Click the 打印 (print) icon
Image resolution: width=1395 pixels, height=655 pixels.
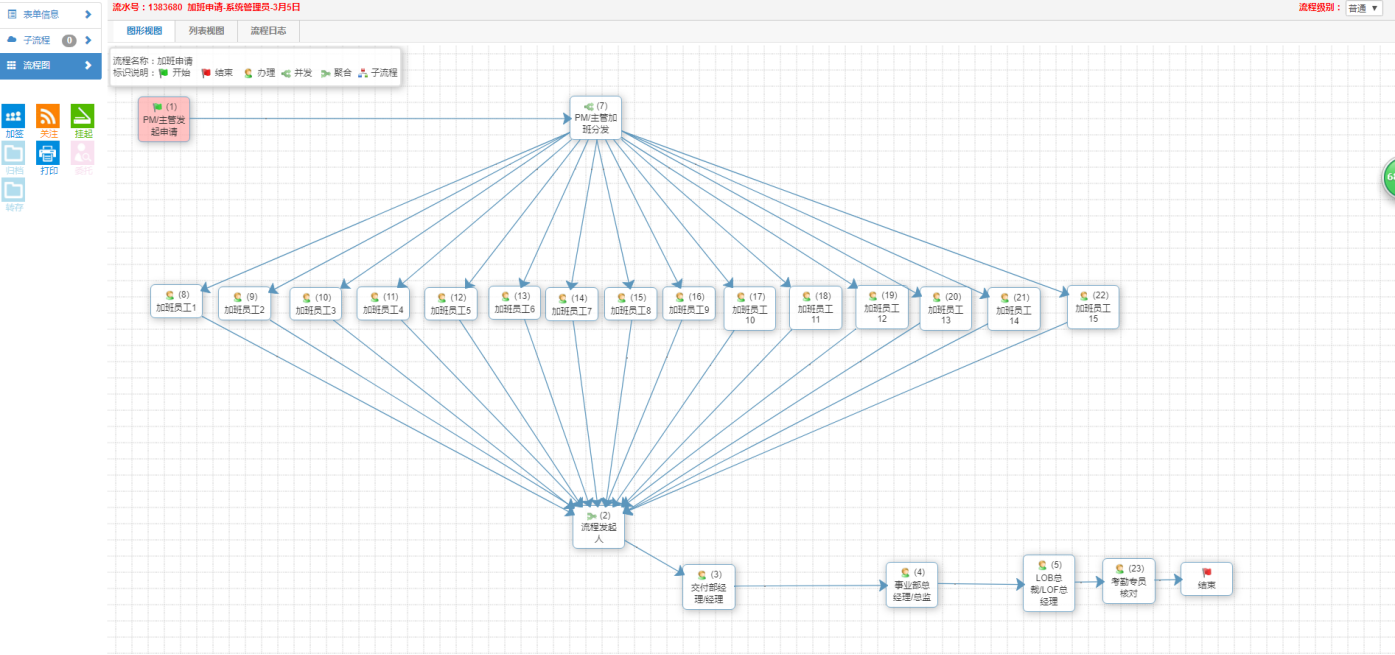48,153
